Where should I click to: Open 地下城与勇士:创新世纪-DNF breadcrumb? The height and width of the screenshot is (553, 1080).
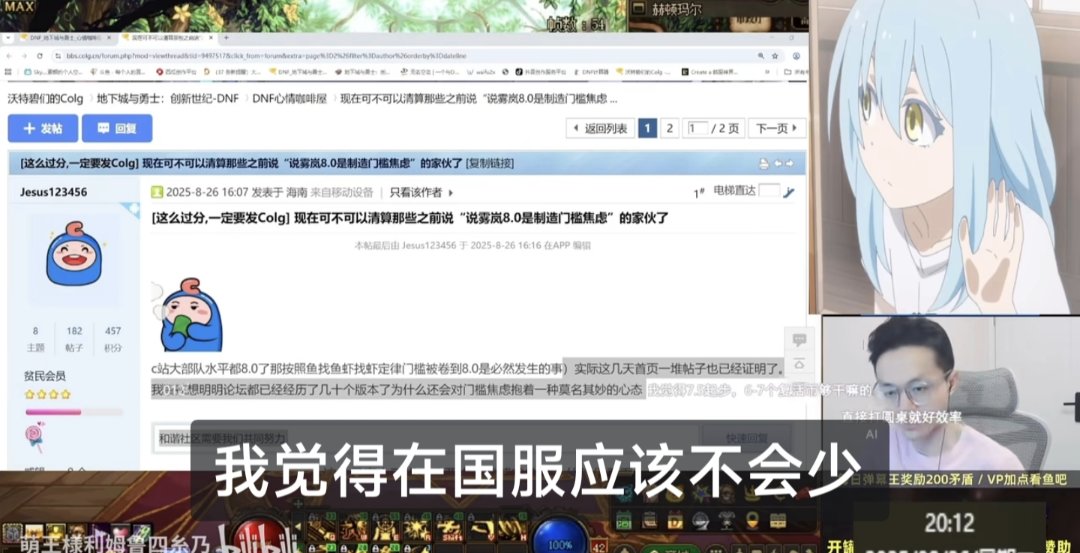coord(168,98)
